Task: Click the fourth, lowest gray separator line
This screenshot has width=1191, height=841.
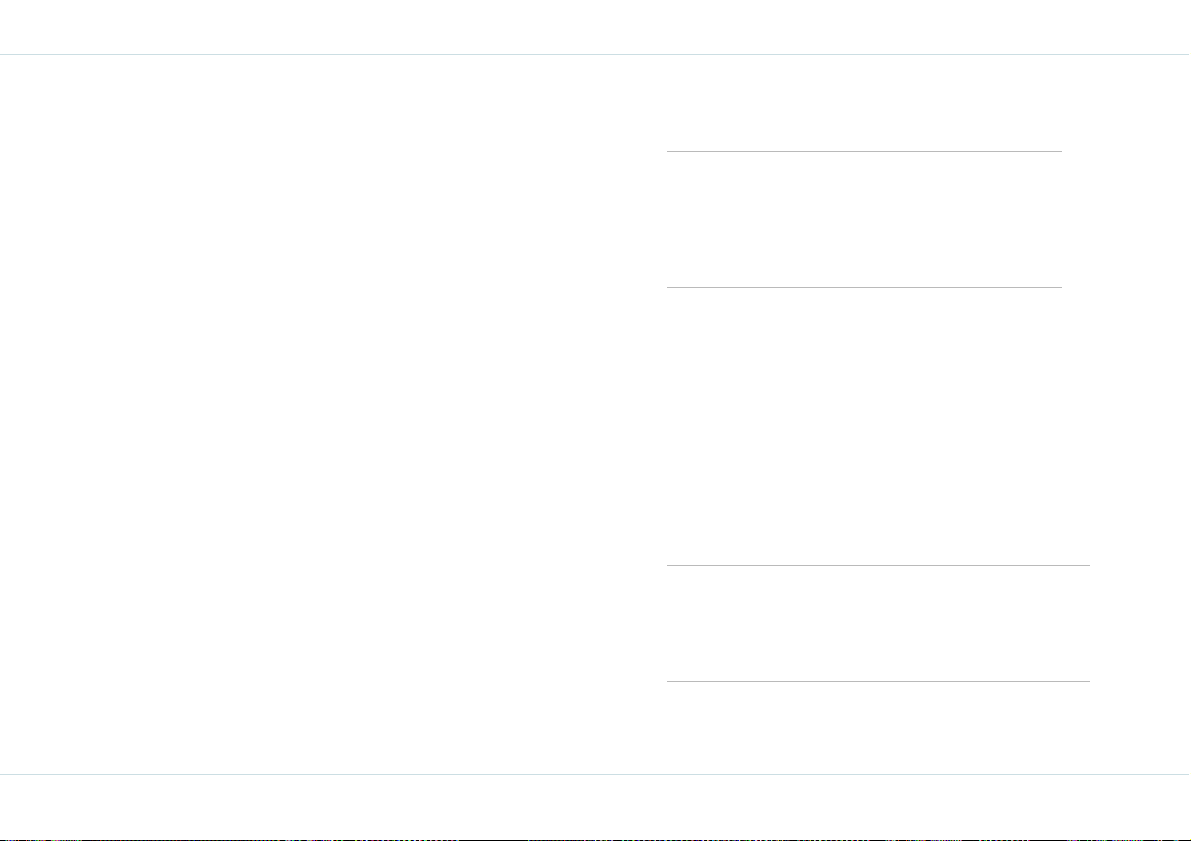Action: tap(878, 681)
